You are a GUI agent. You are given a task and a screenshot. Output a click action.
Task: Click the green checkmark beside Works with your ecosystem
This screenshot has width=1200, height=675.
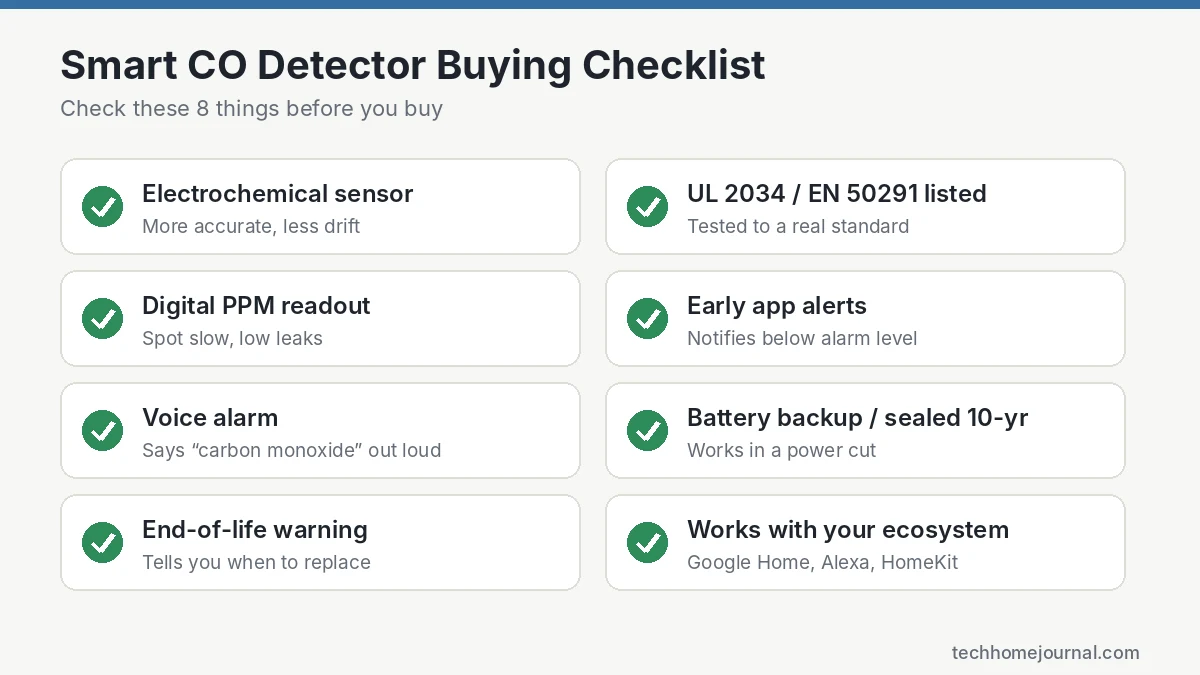[647, 543]
